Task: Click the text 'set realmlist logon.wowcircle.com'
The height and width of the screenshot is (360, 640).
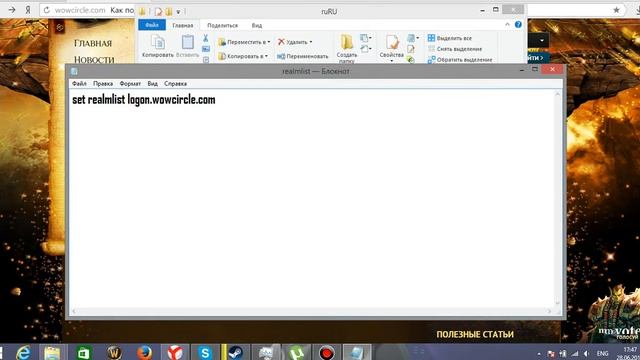Action: pyautogui.click(x=144, y=100)
